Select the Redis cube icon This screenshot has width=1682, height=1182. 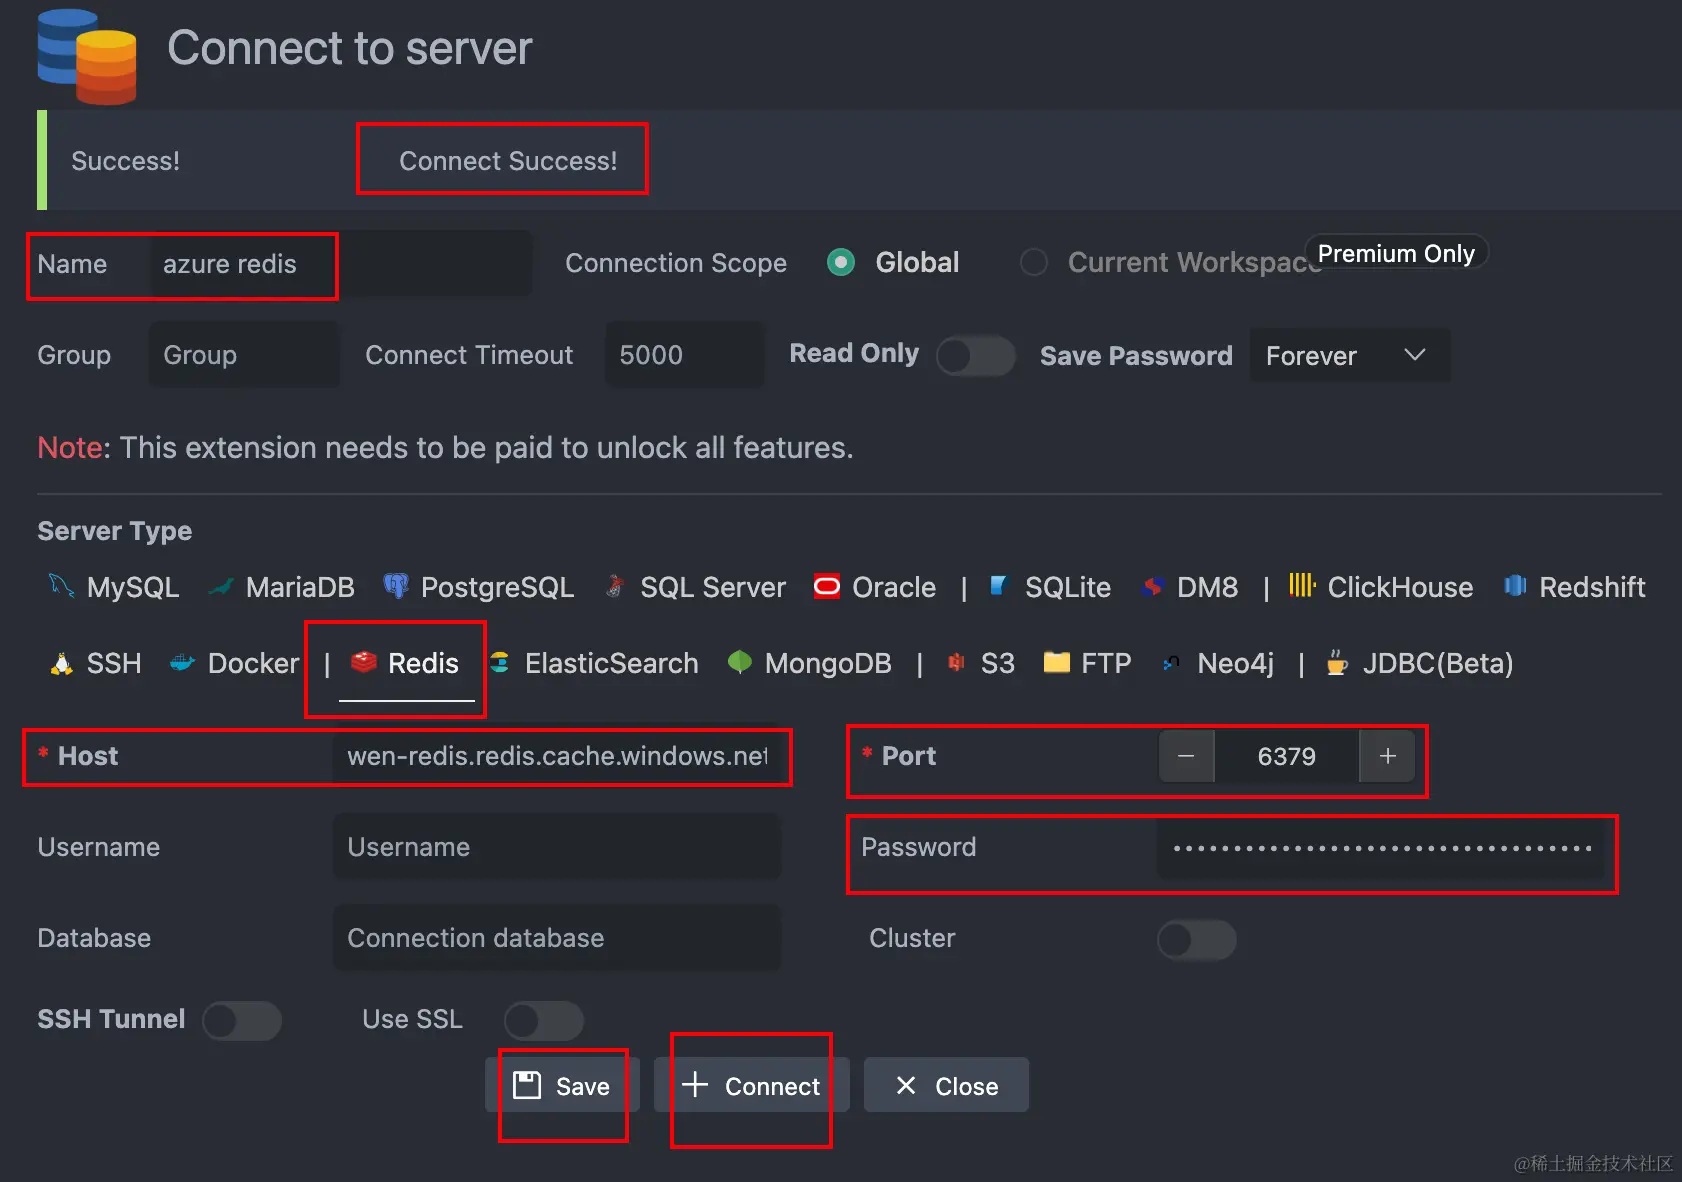point(364,662)
